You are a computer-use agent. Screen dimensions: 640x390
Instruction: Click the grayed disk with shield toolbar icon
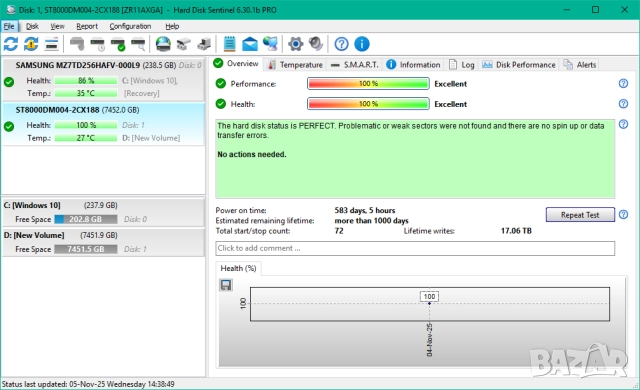tap(77, 44)
